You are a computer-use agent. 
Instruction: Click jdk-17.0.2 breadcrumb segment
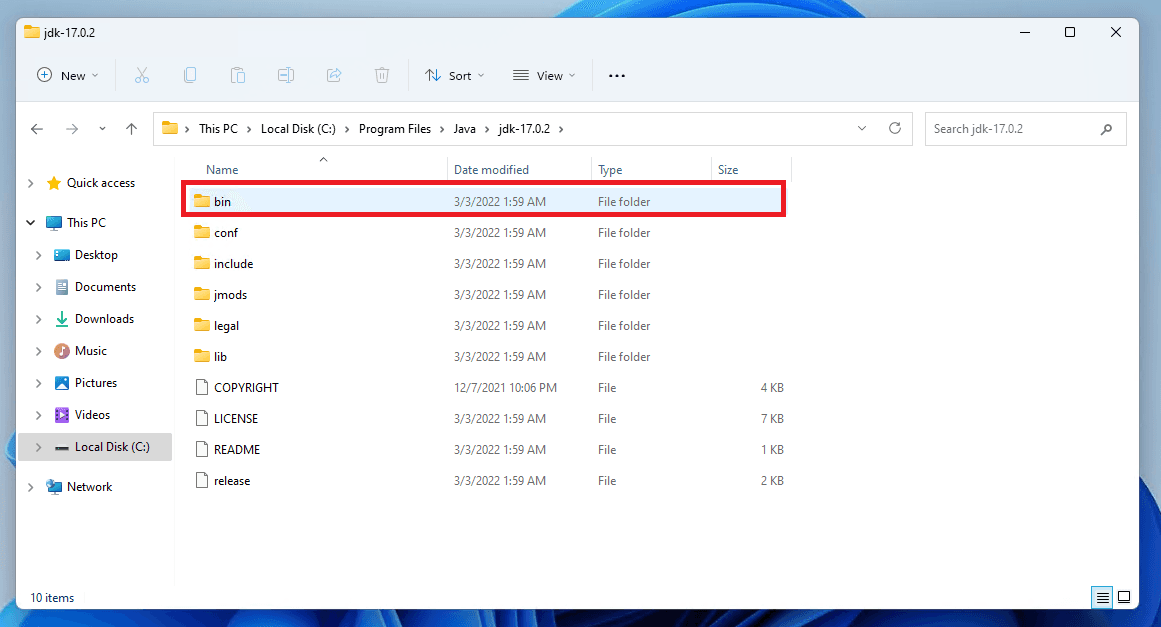click(x=524, y=129)
